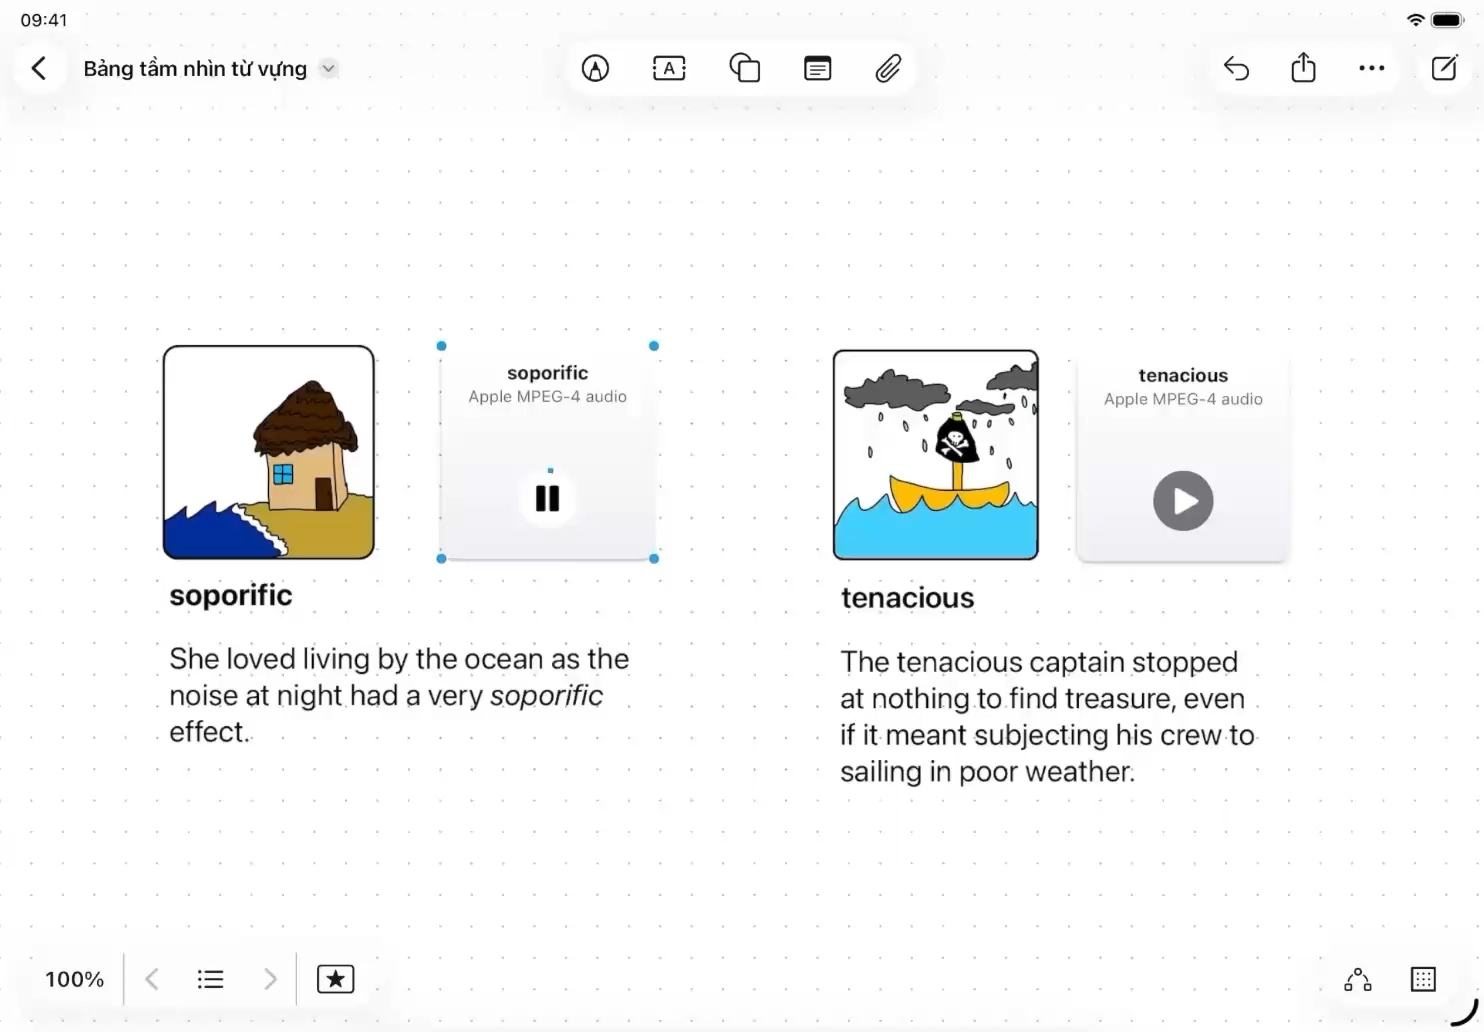1484x1032 pixels.
Task: Create a new board
Action: coord(1444,68)
